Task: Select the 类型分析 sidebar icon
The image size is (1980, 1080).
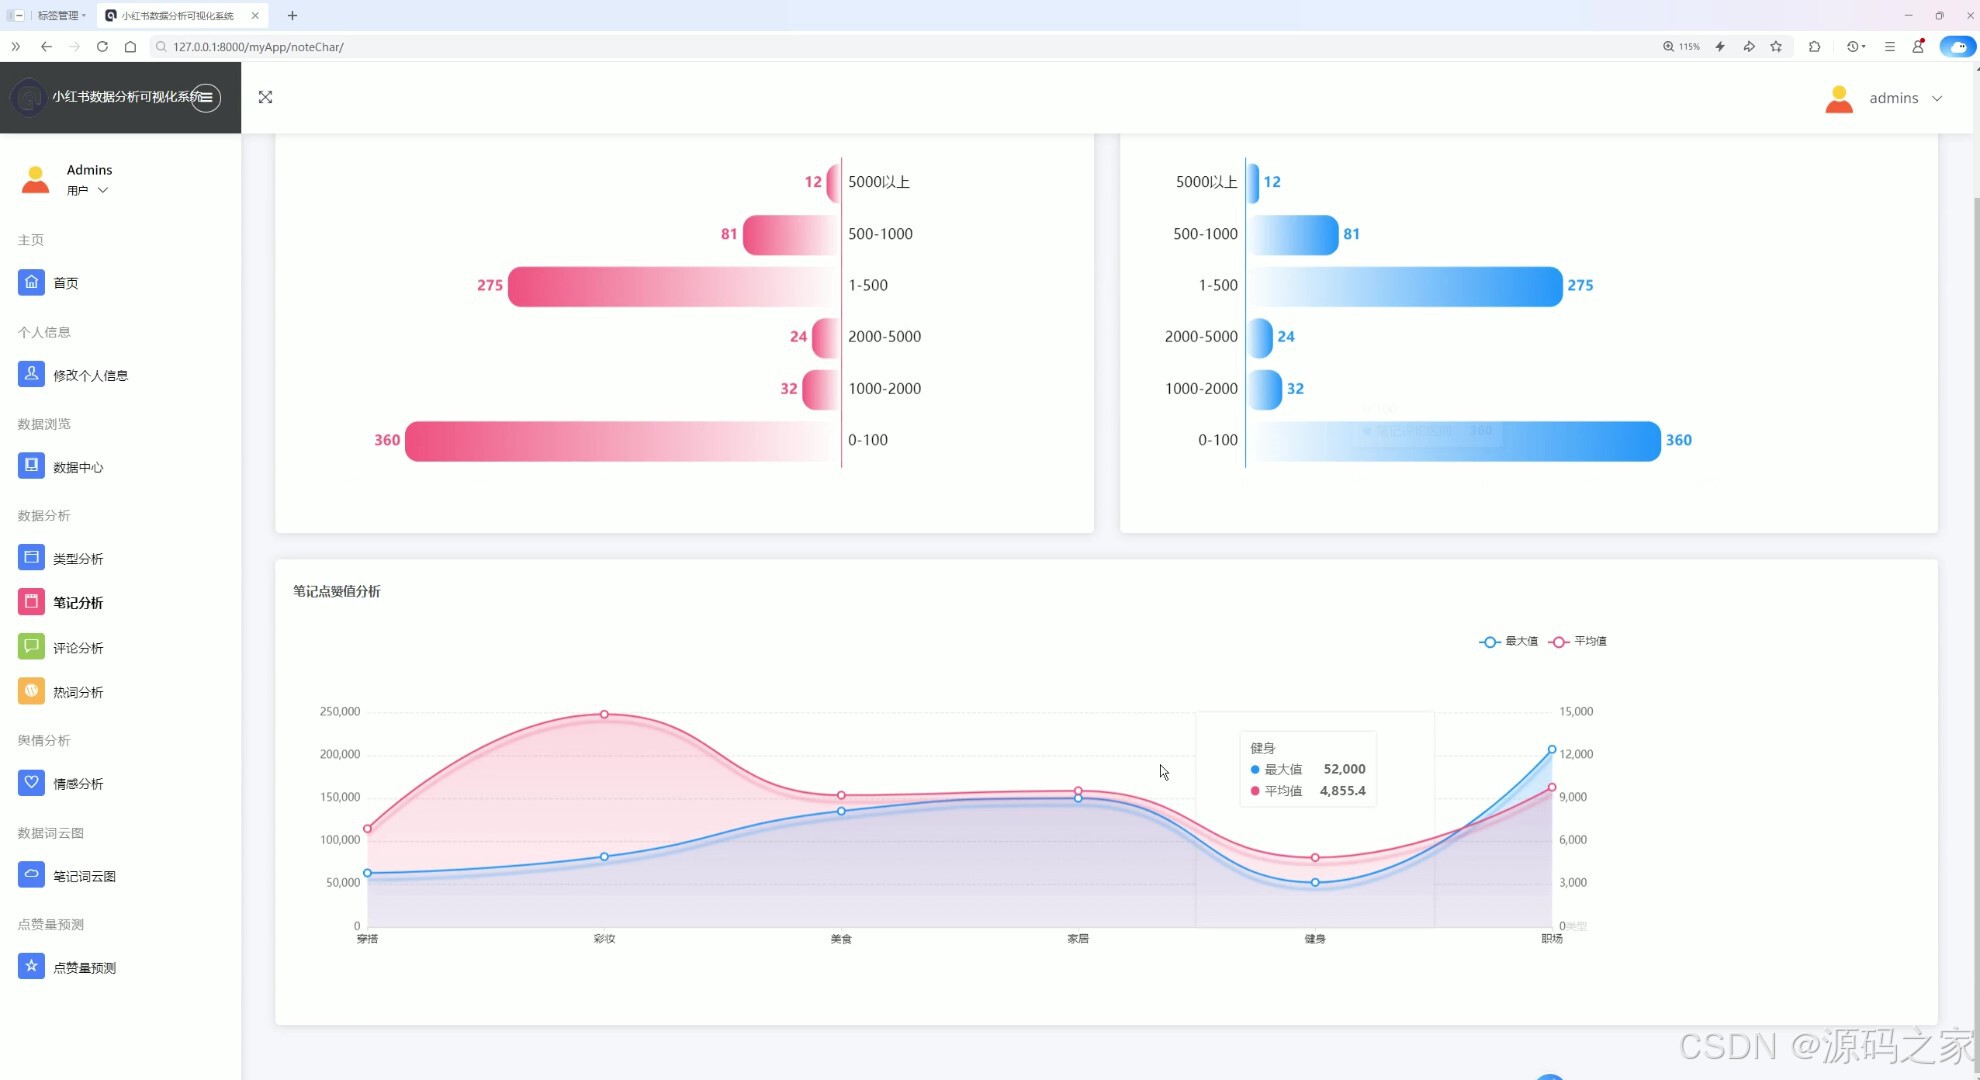Action: pyautogui.click(x=31, y=558)
